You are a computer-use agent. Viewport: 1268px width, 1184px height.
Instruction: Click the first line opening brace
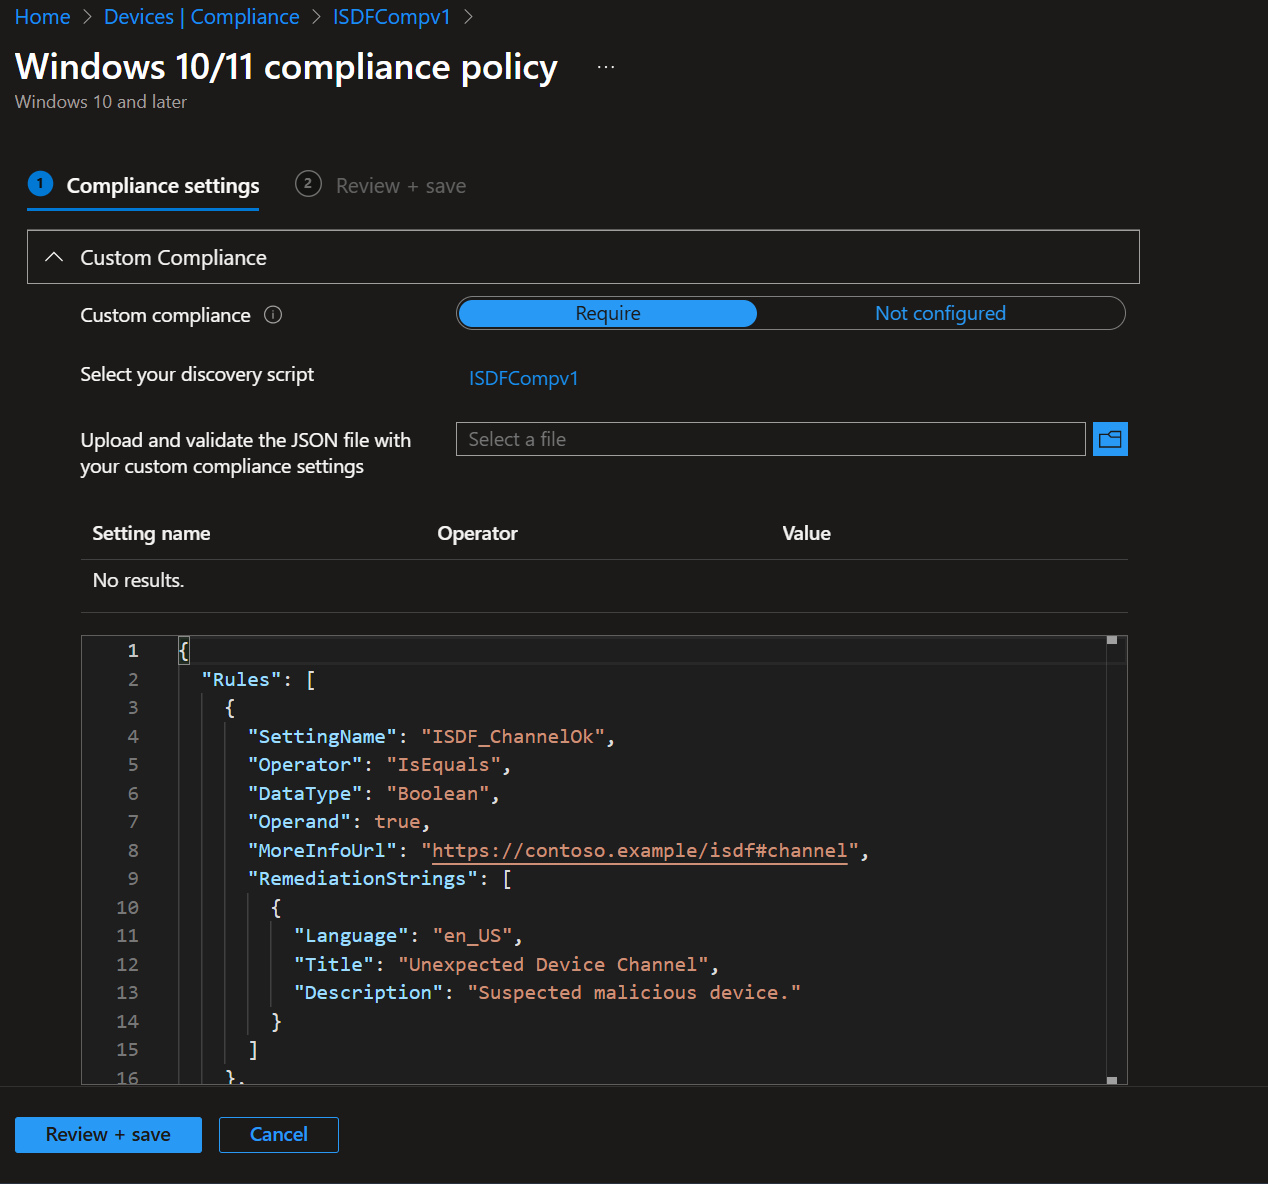[x=184, y=651]
